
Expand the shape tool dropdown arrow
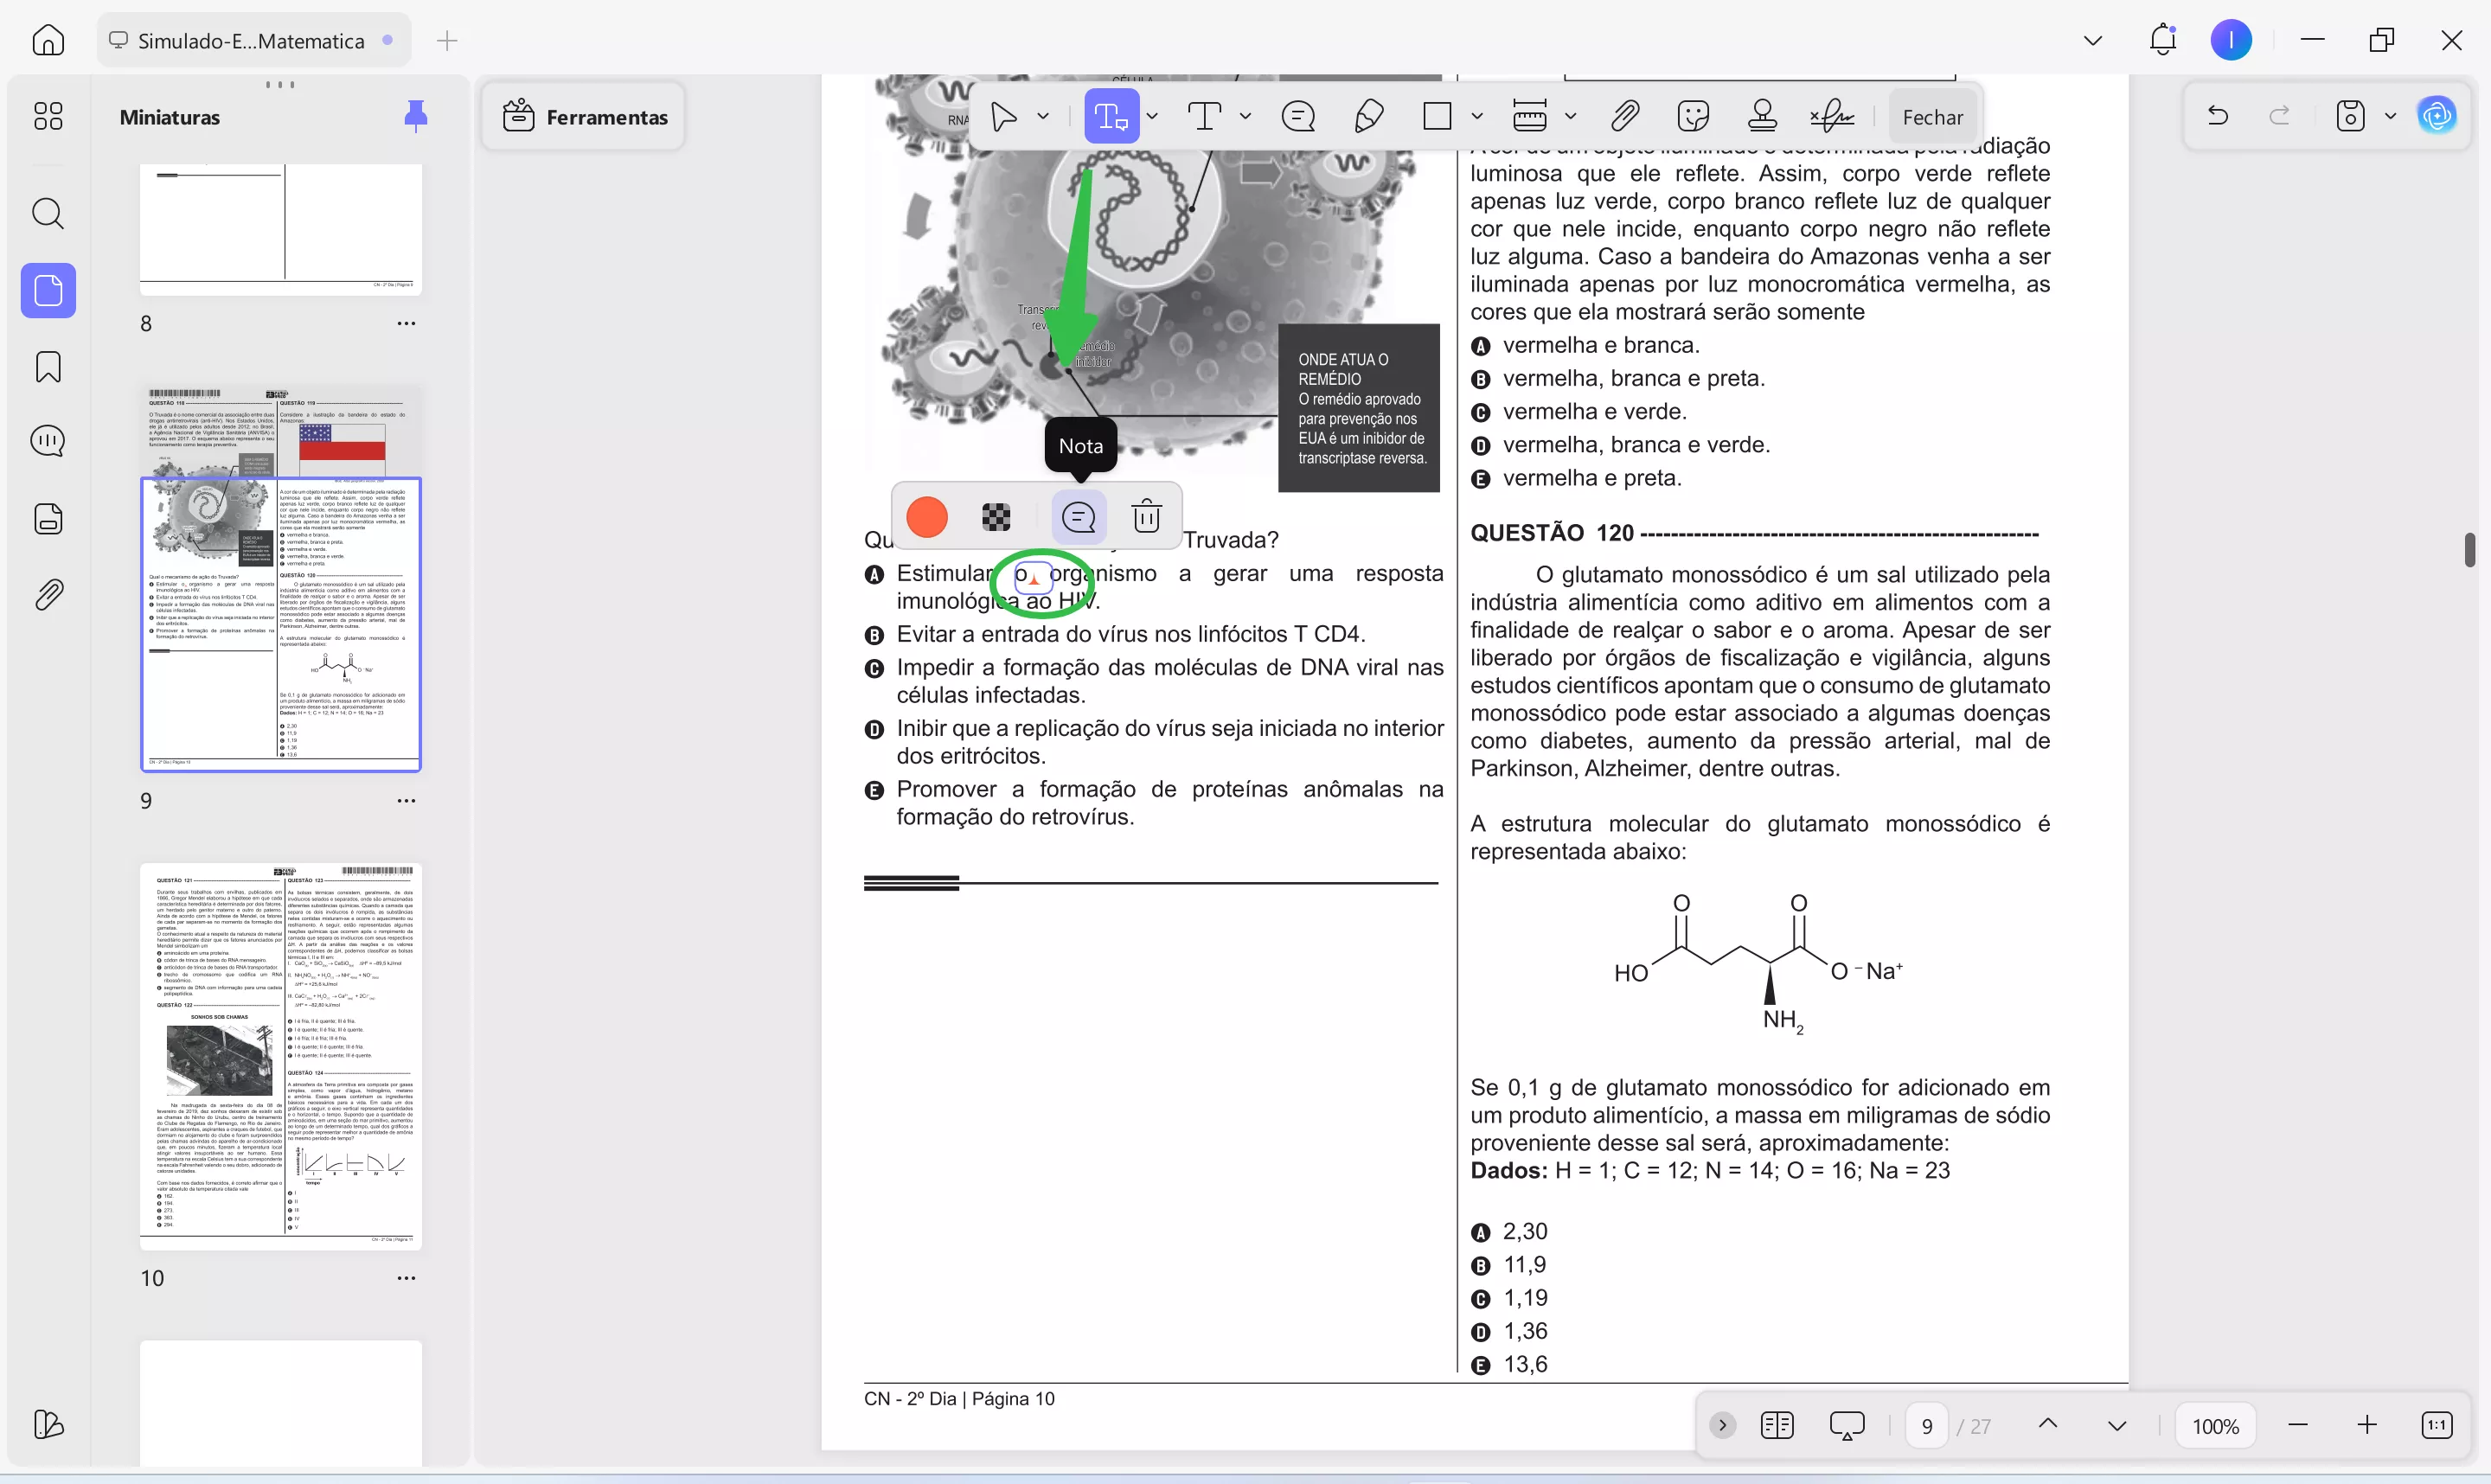1477,117
